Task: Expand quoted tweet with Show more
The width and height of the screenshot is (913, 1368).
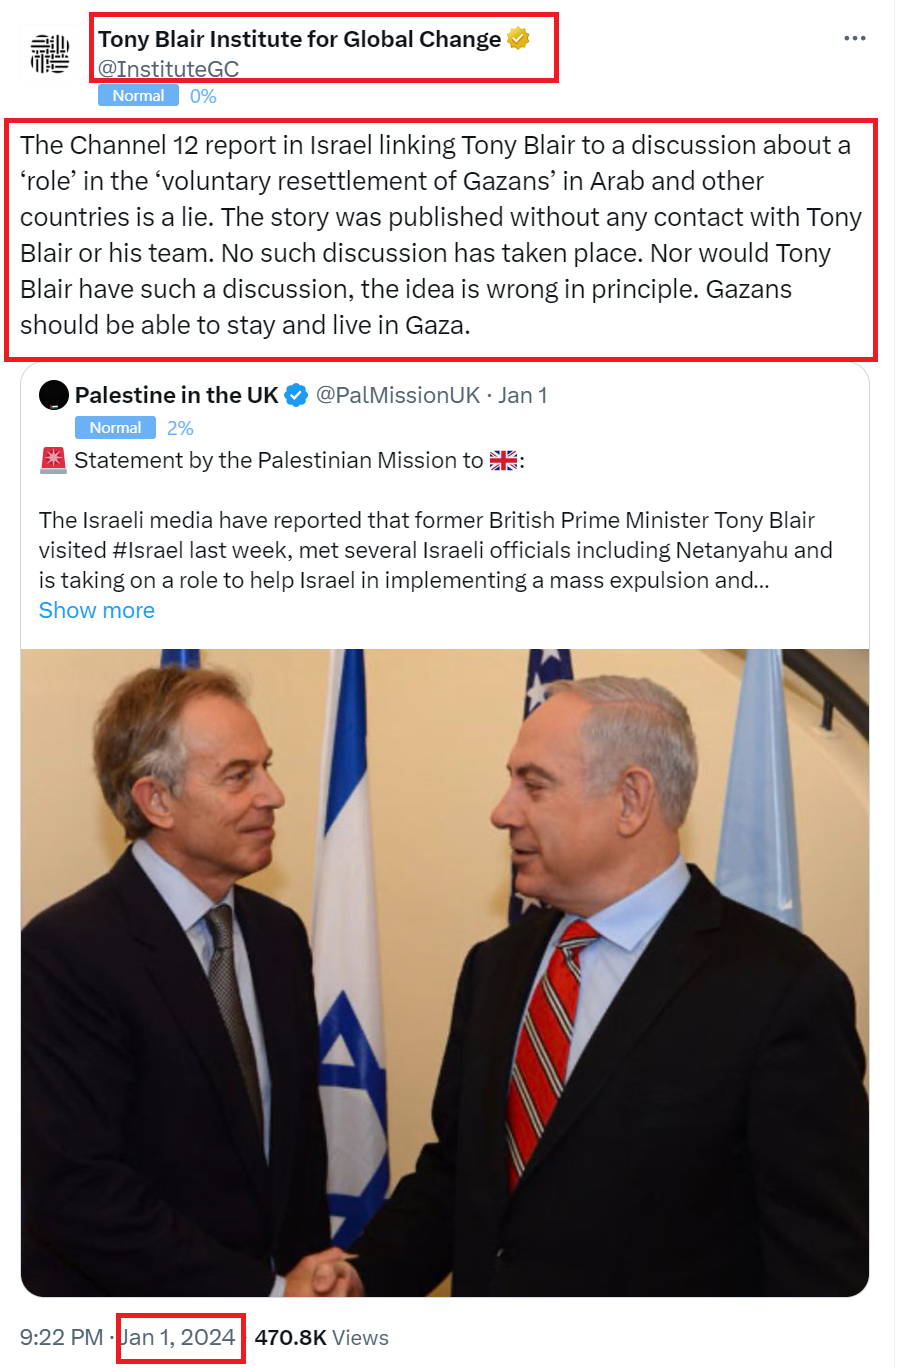Action: pos(96,610)
